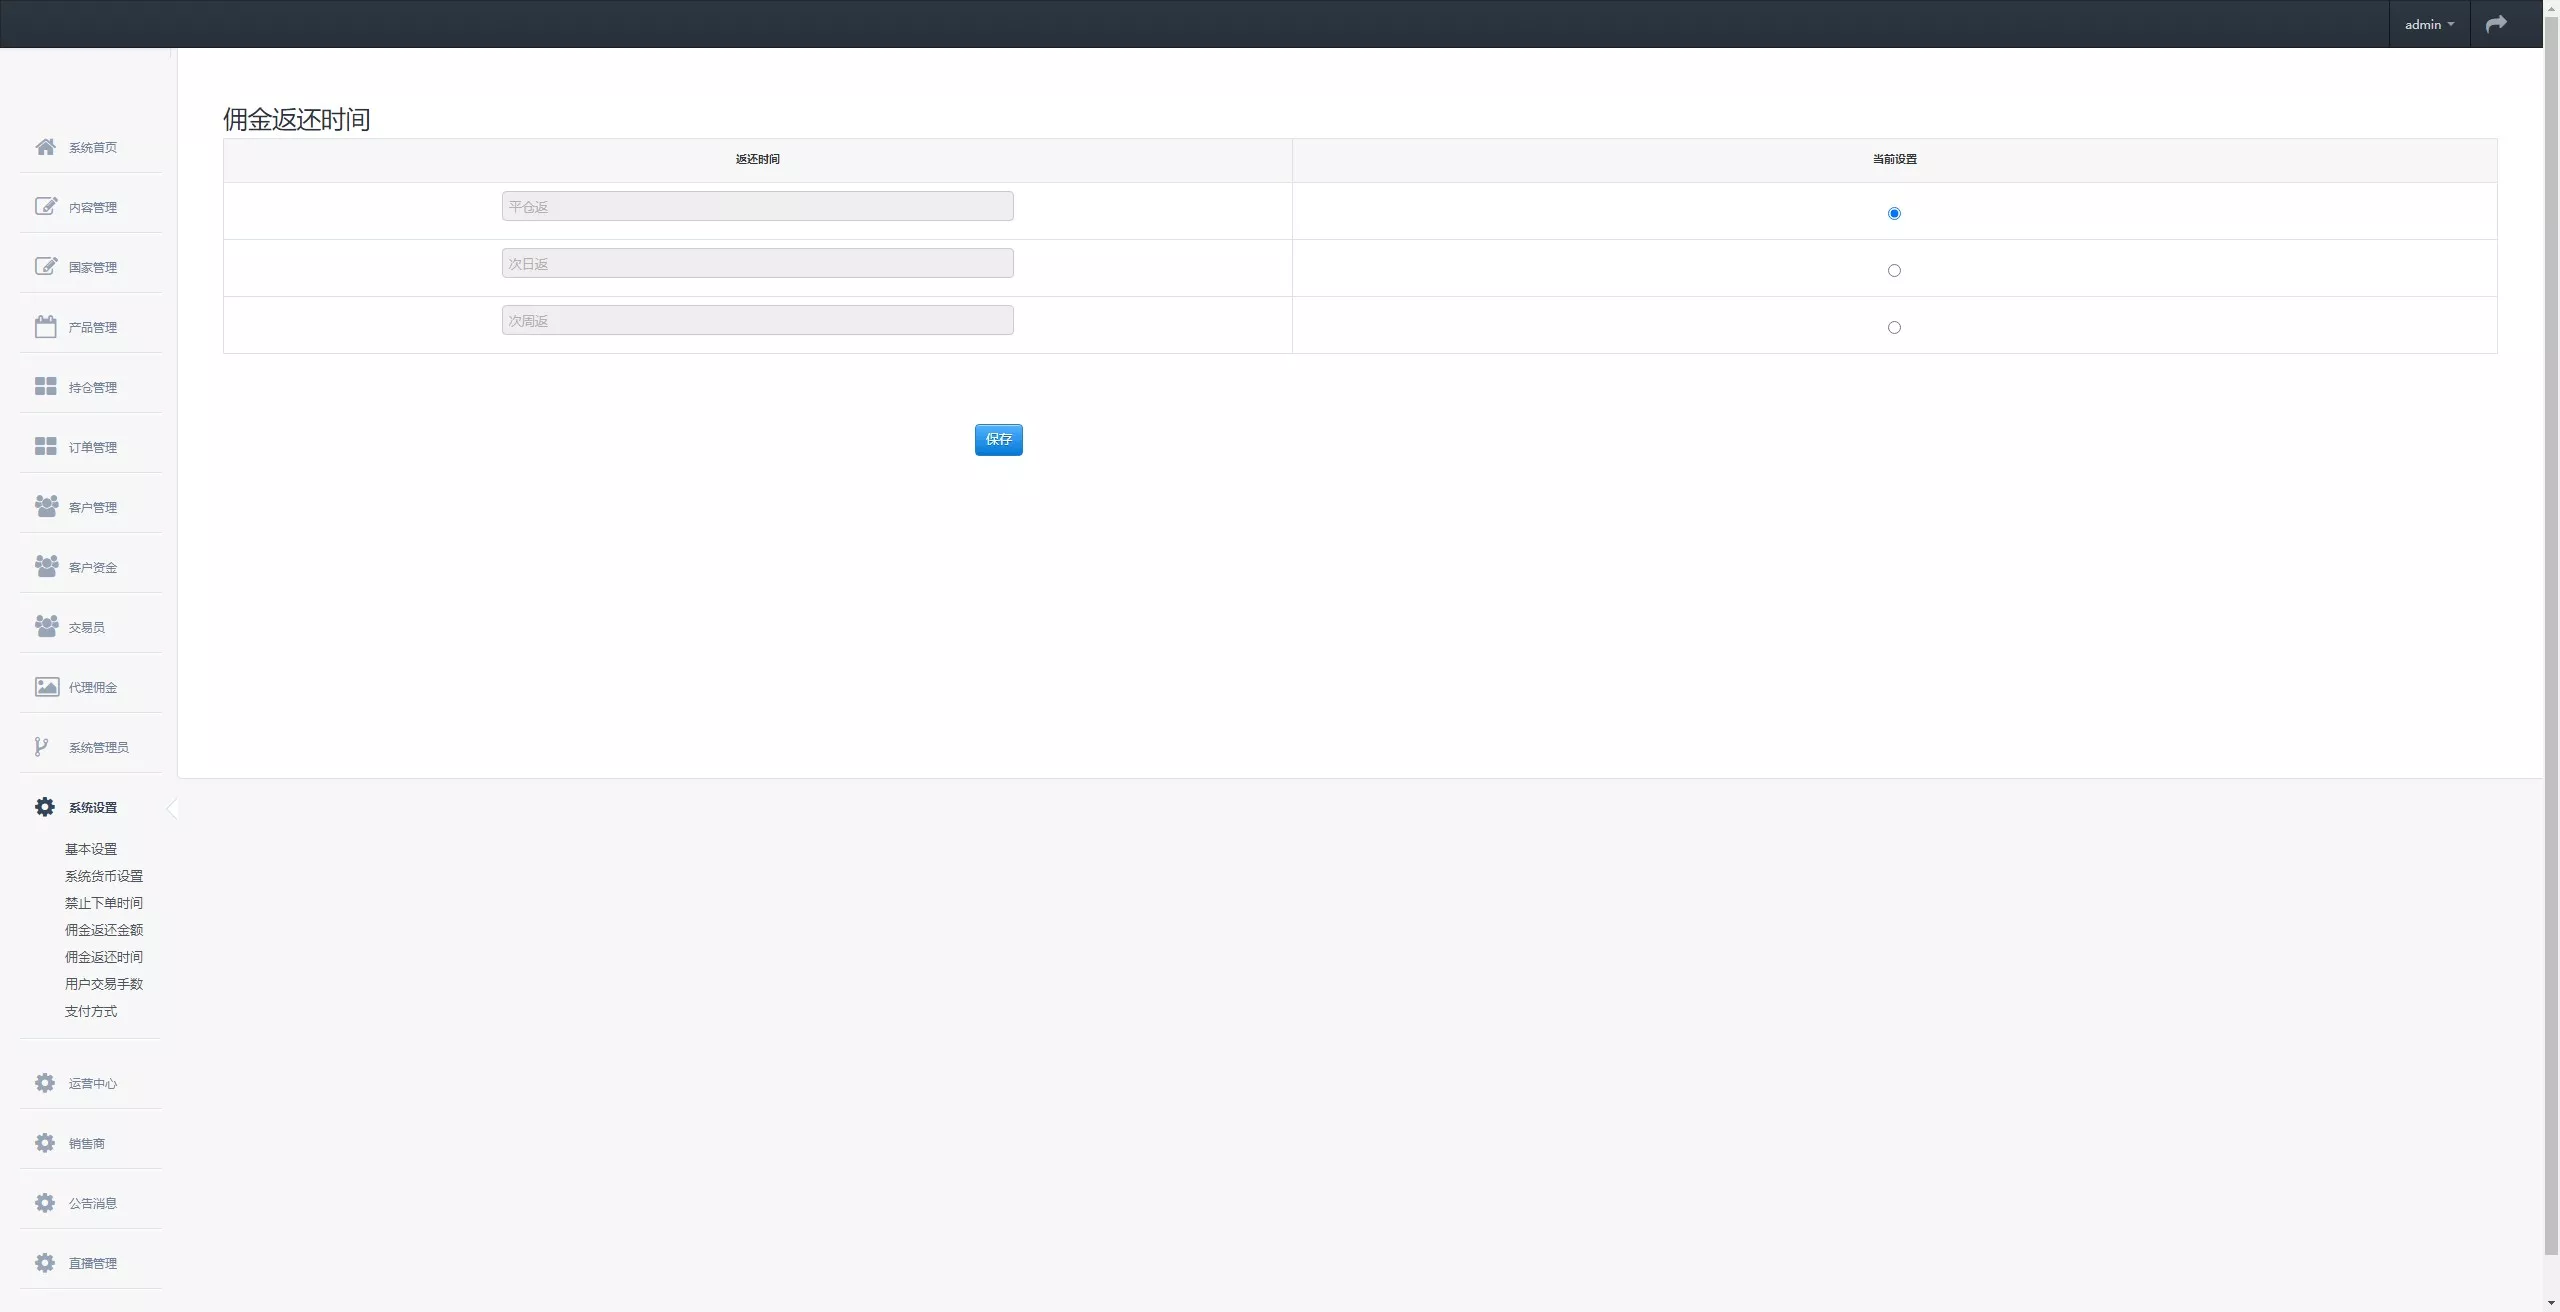Collapse the 系统设置 menu section
Viewport: 2560px width, 1312px height.
click(x=92, y=807)
